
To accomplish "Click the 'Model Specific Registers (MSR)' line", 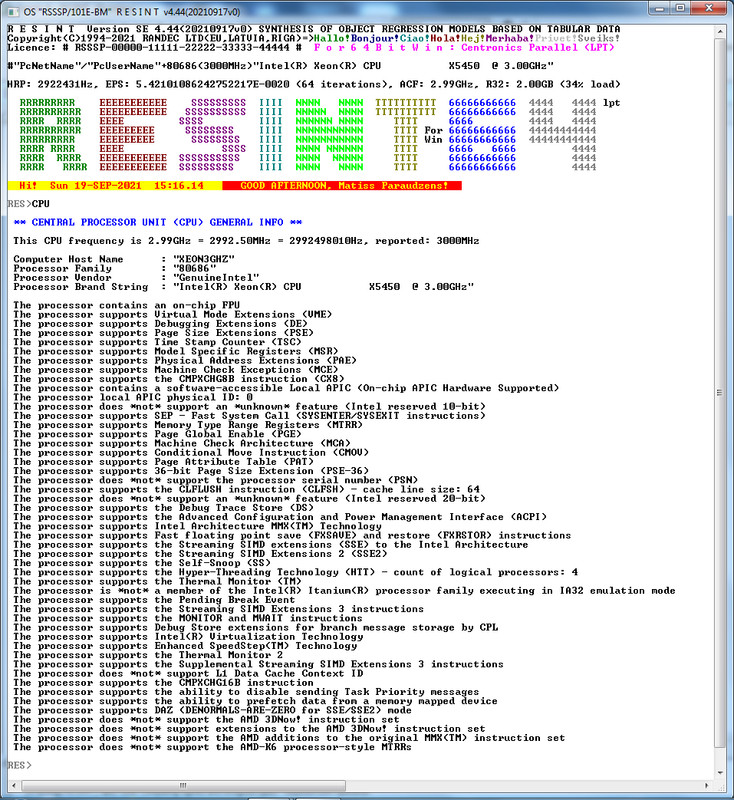I will coord(175,351).
